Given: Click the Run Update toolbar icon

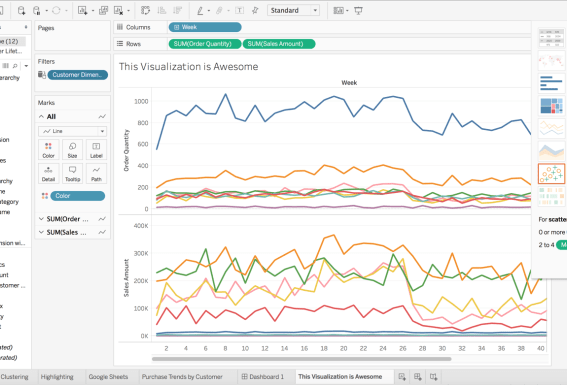Looking at the screenshot, I should (56, 10).
